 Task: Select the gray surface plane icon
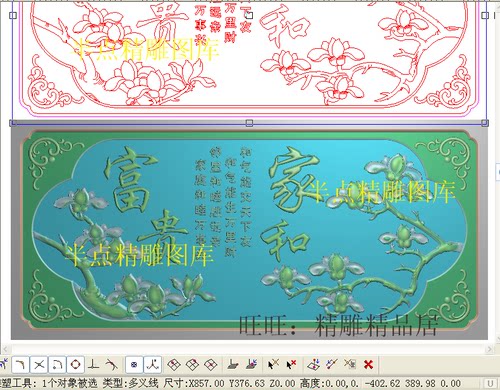[x=233, y=365]
